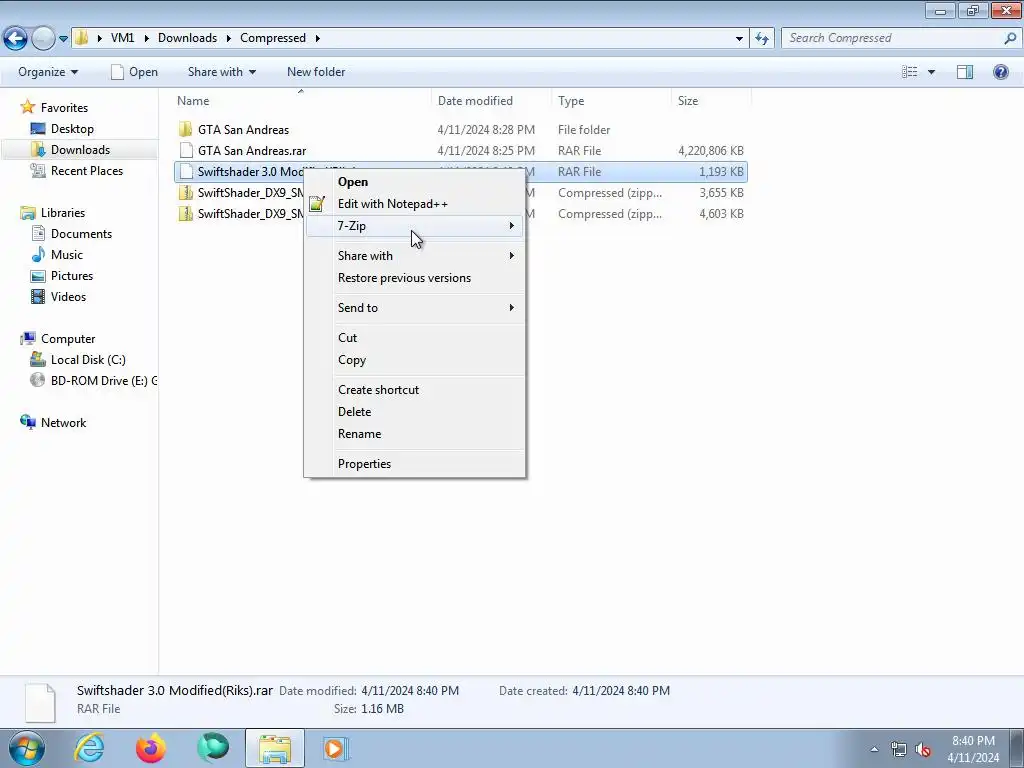Select Local Disk (C:) drive
1024x768 pixels.
[x=88, y=360]
